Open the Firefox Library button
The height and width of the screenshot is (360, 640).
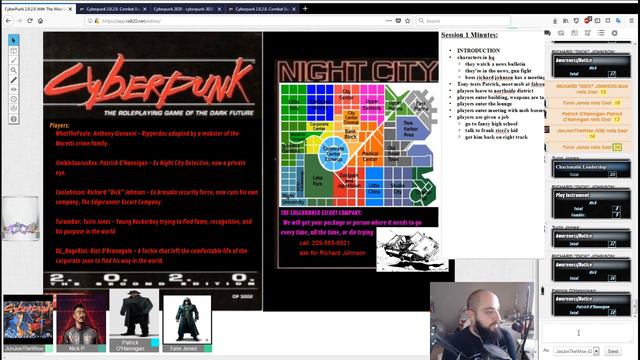566,21
